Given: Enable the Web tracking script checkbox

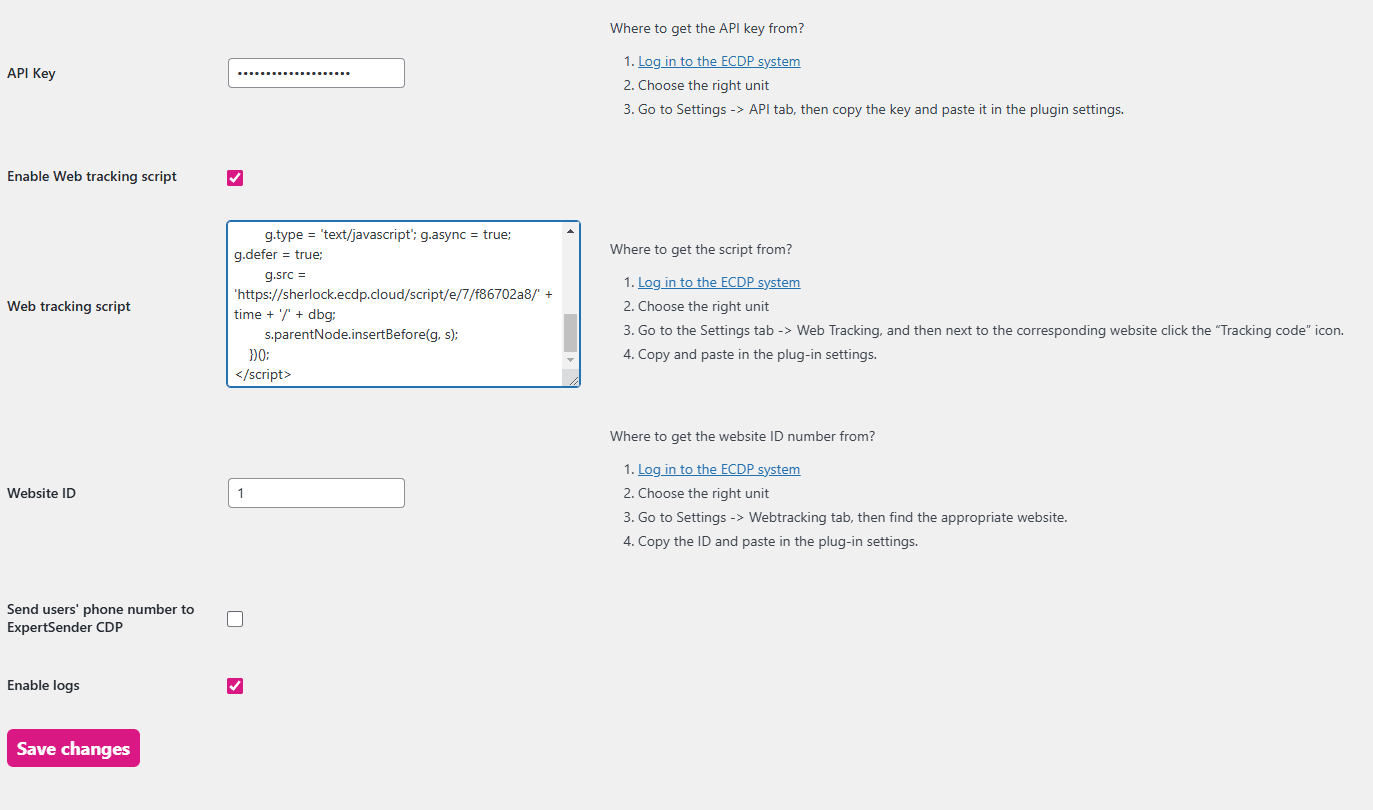Looking at the screenshot, I should pos(235,177).
